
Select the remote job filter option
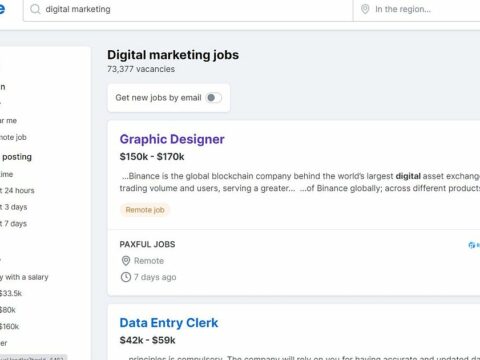pos(13,137)
